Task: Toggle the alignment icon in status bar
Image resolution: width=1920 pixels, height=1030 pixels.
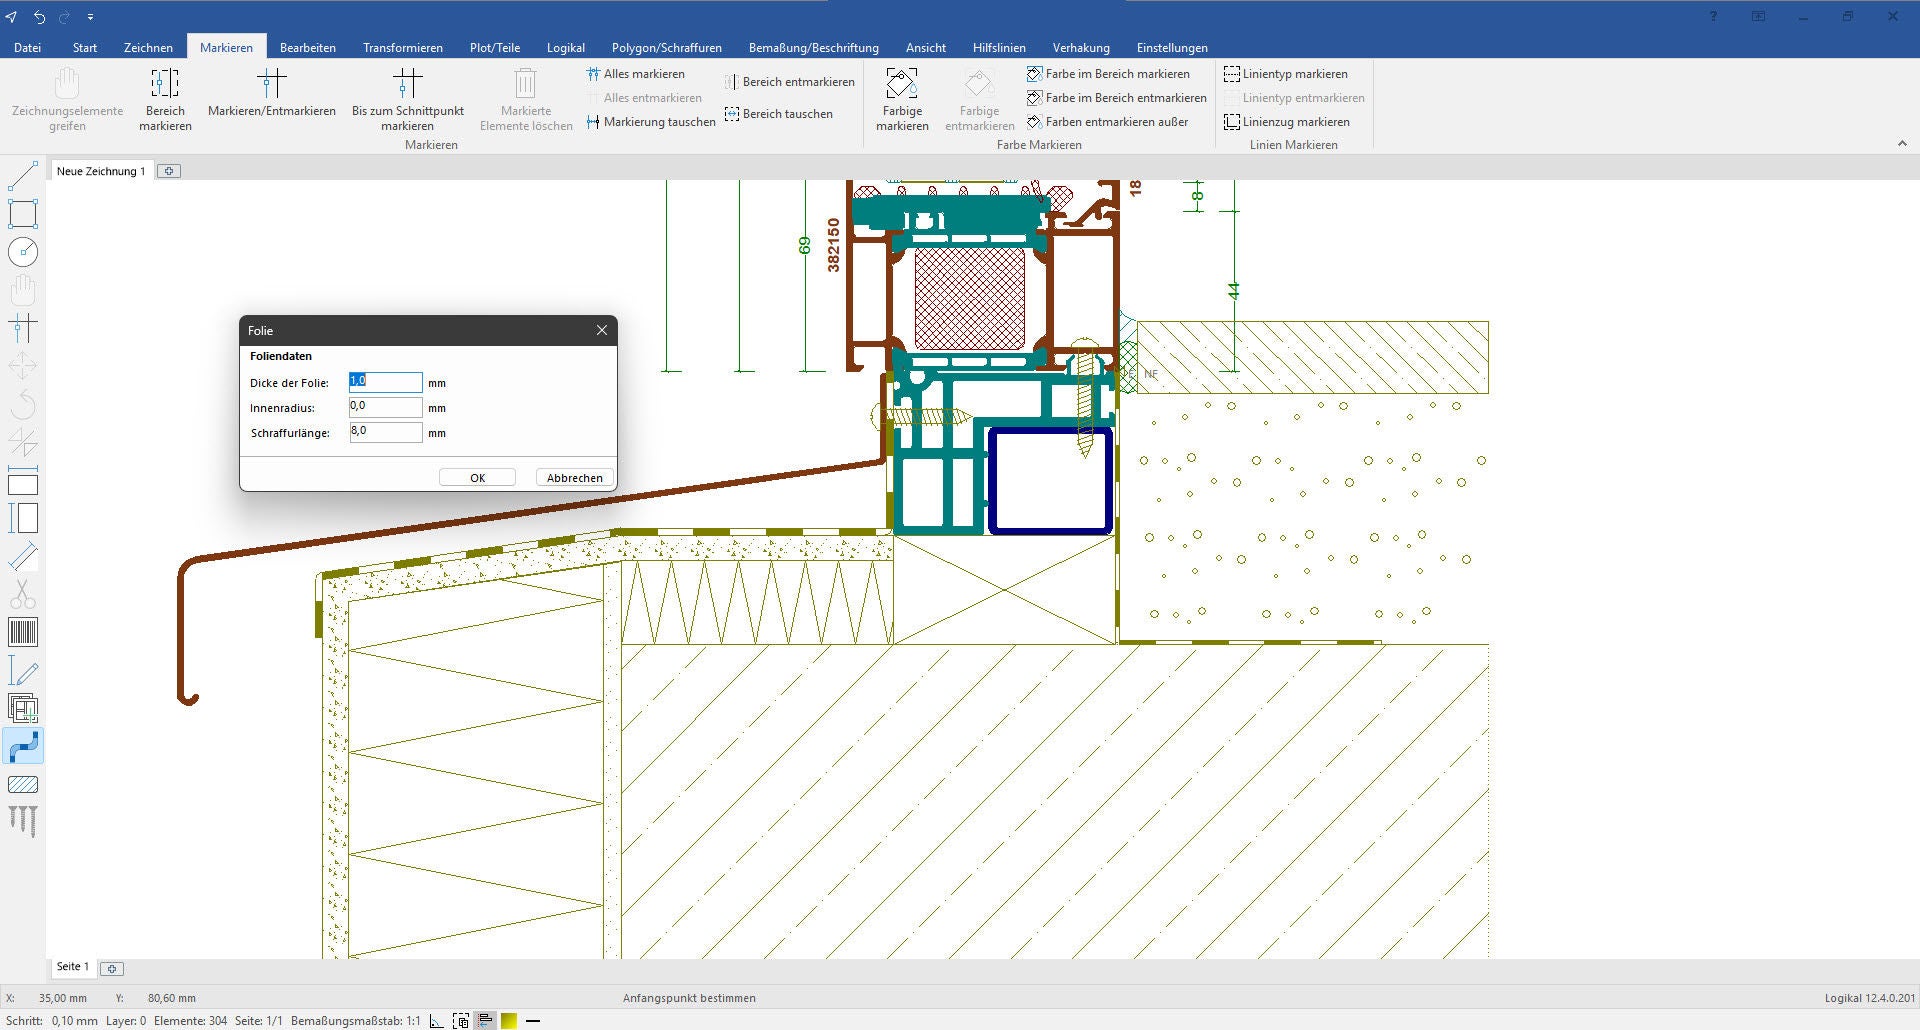Action: coord(485,1021)
